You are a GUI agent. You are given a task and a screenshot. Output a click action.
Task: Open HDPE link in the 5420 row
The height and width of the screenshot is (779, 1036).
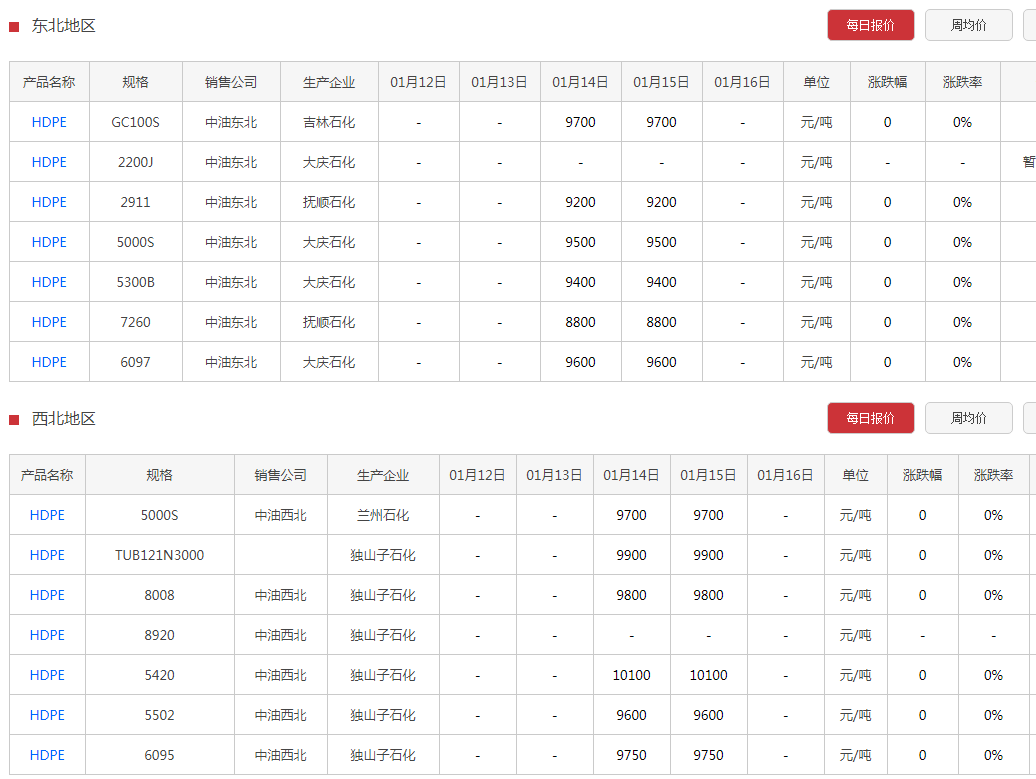pyautogui.click(x=47, y=675)
